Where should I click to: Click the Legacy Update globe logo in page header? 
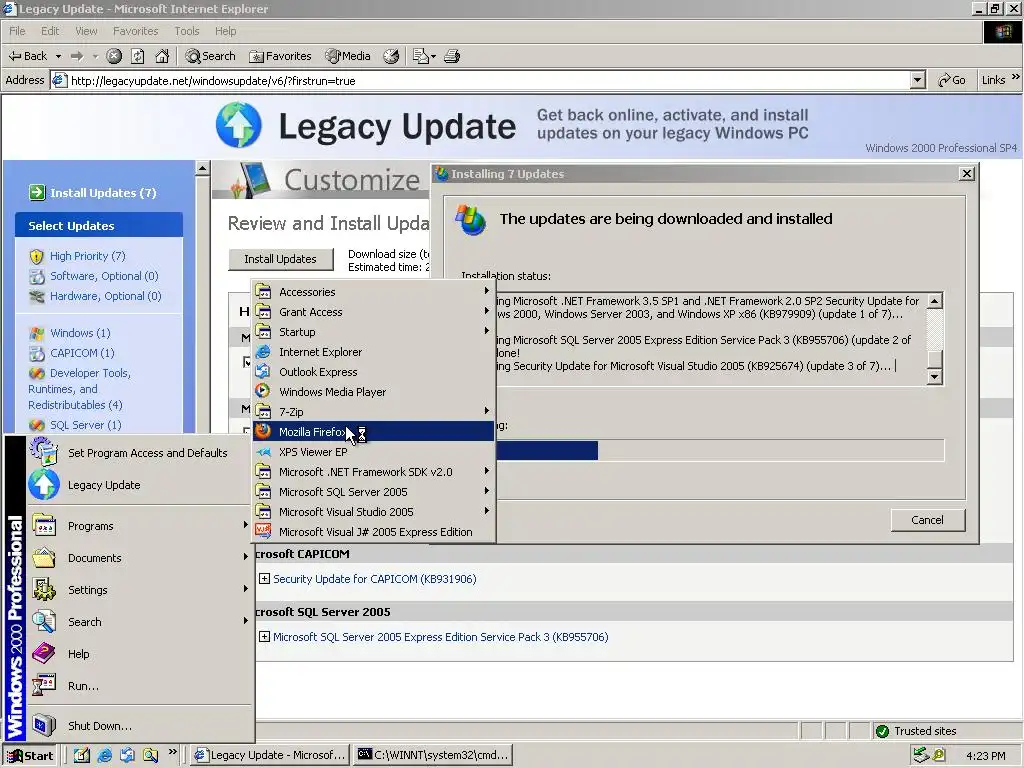click(x=238, y=125)
